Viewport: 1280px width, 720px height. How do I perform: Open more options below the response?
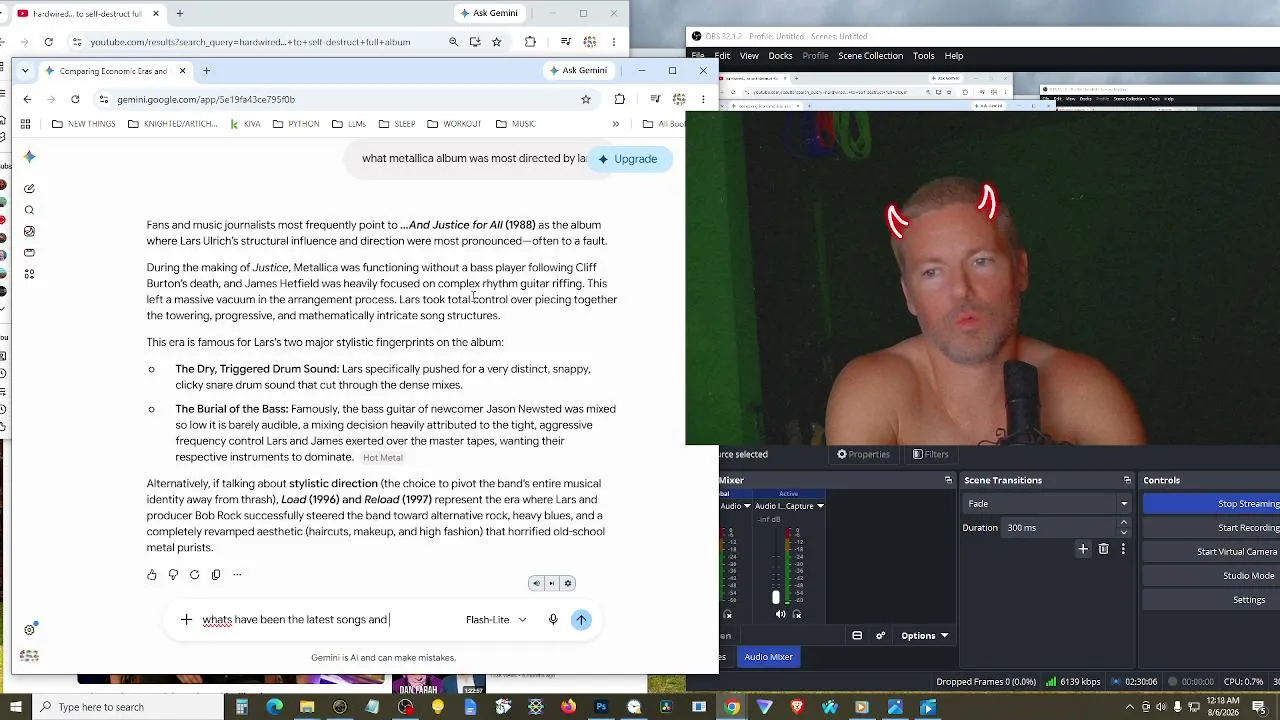click(237, 575)
